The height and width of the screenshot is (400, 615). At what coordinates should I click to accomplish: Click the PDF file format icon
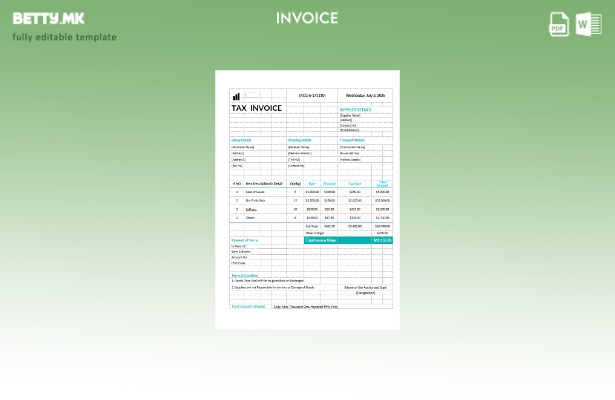coord(559,24)
